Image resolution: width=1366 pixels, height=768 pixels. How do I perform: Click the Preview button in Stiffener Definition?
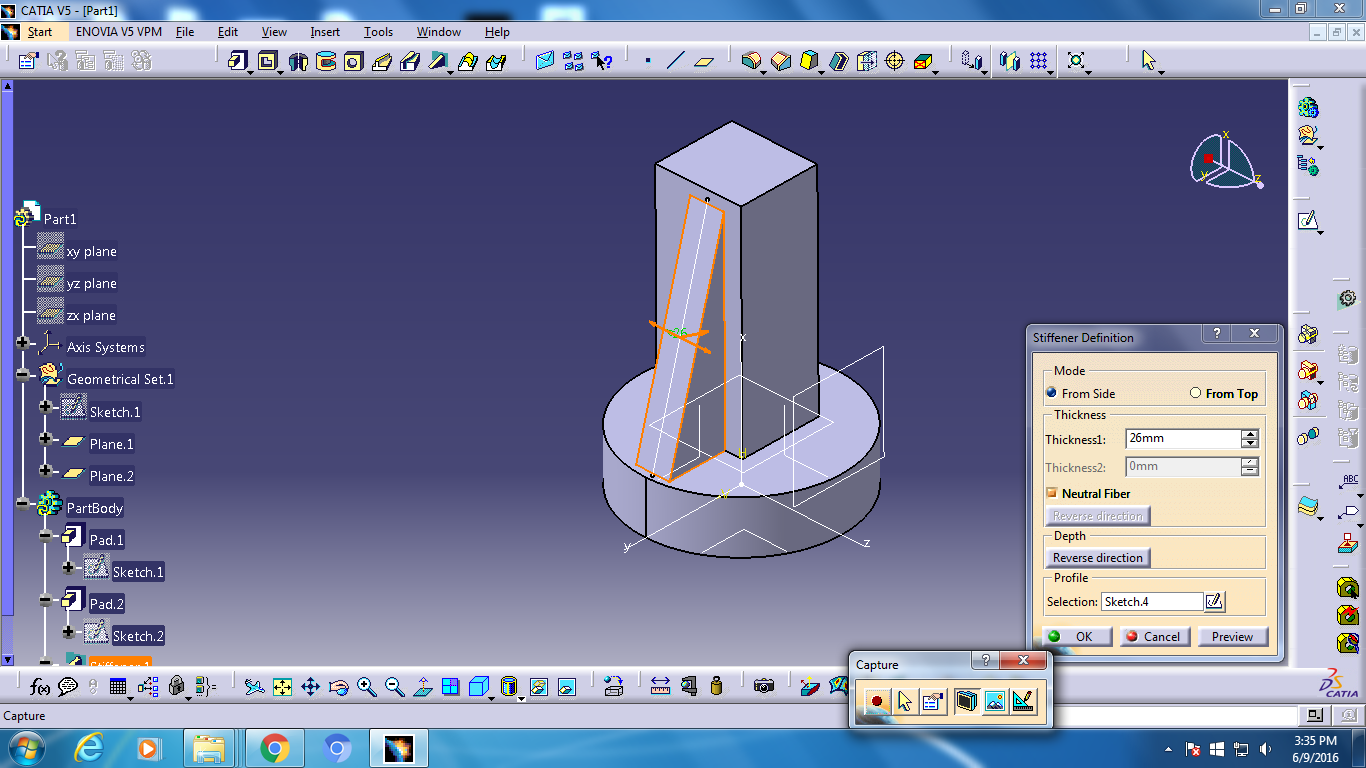(1233, 636)
